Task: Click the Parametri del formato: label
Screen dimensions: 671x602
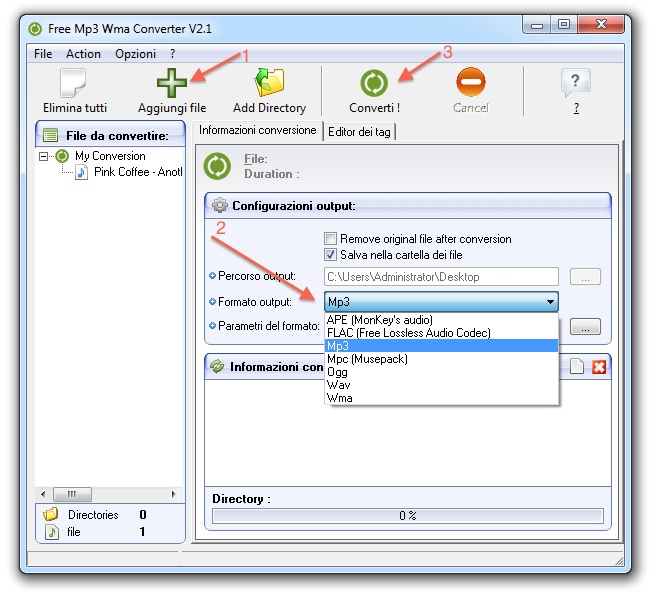Action: click(269, 326)
